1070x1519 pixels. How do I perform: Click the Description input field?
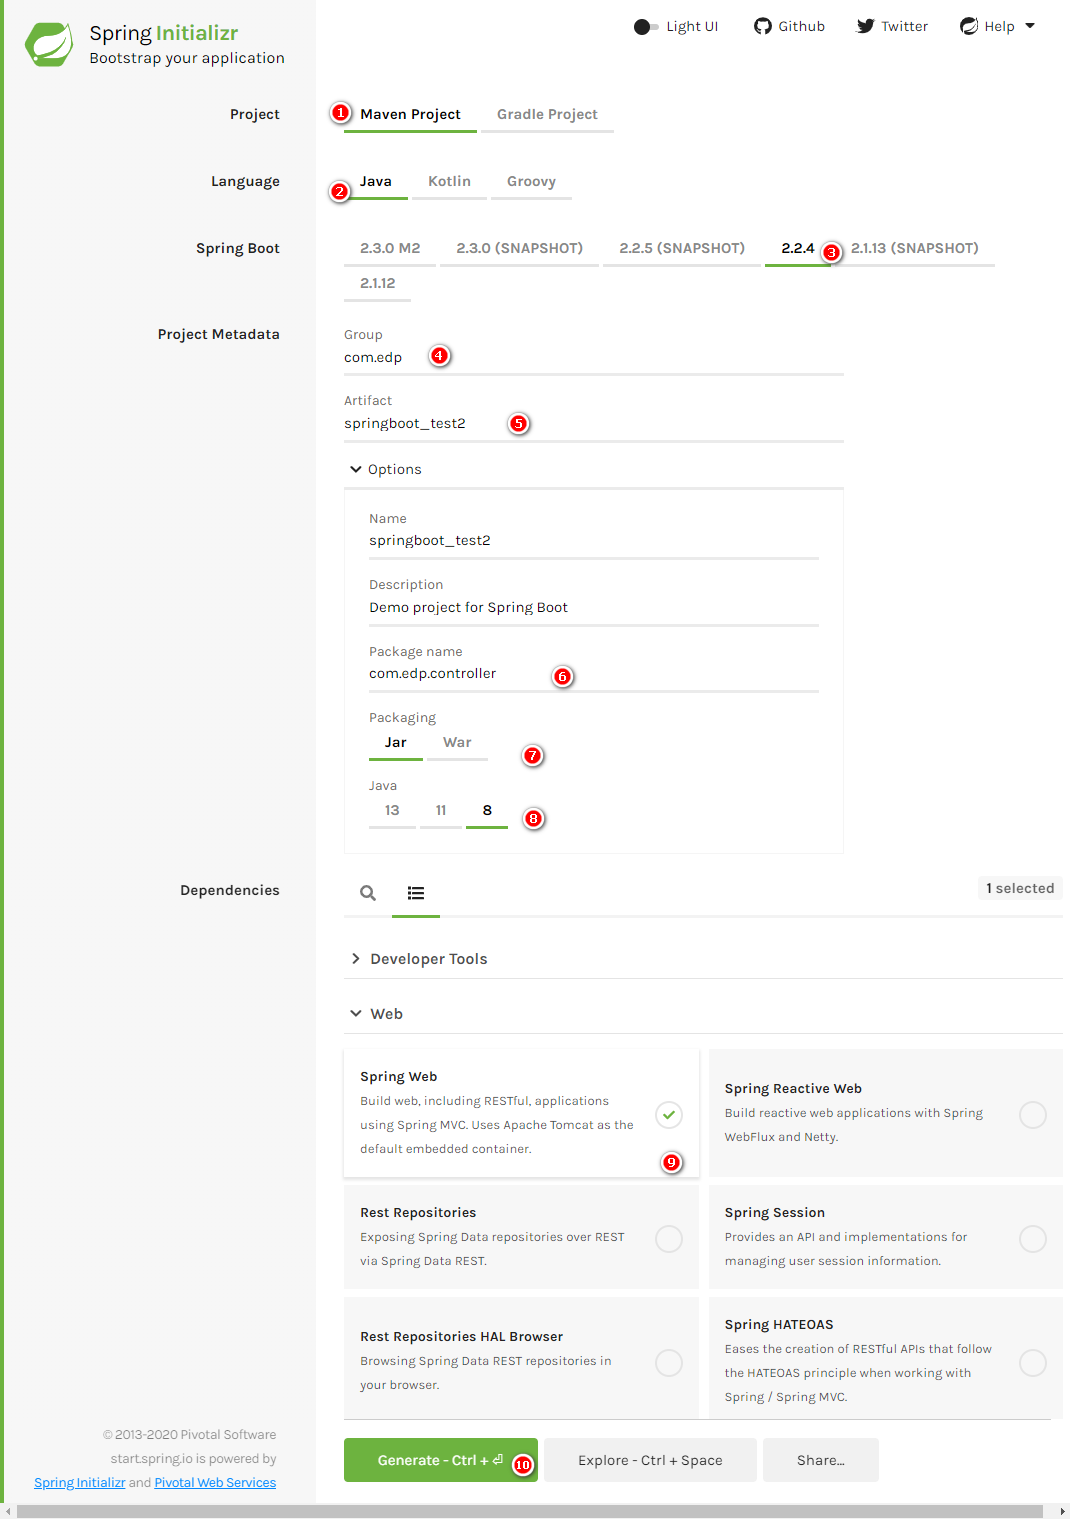594,607
